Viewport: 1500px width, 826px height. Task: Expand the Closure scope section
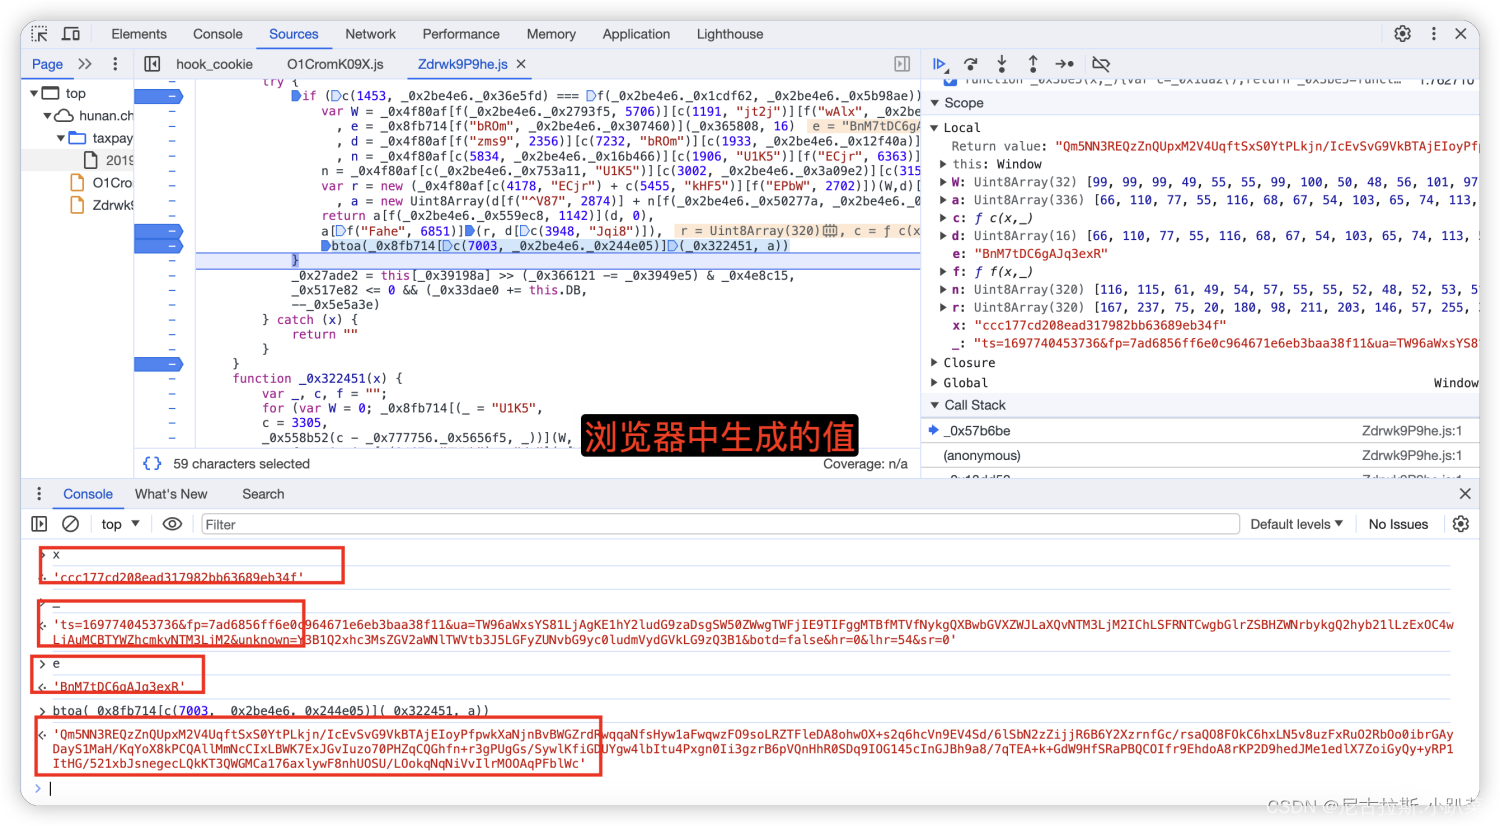click(936, 362)
